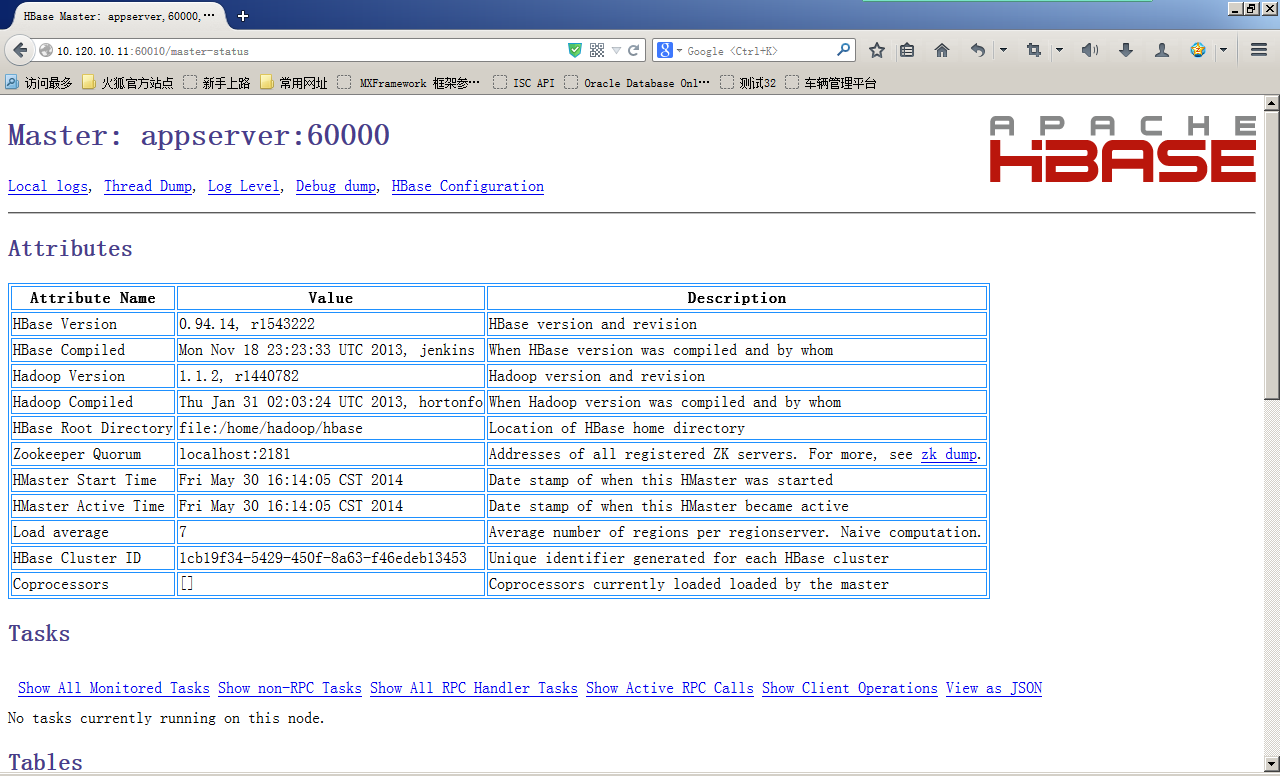Click the scrollbar down arrow
The width and height of the screenshot is (1280, 776).
tap(1272, 765)
